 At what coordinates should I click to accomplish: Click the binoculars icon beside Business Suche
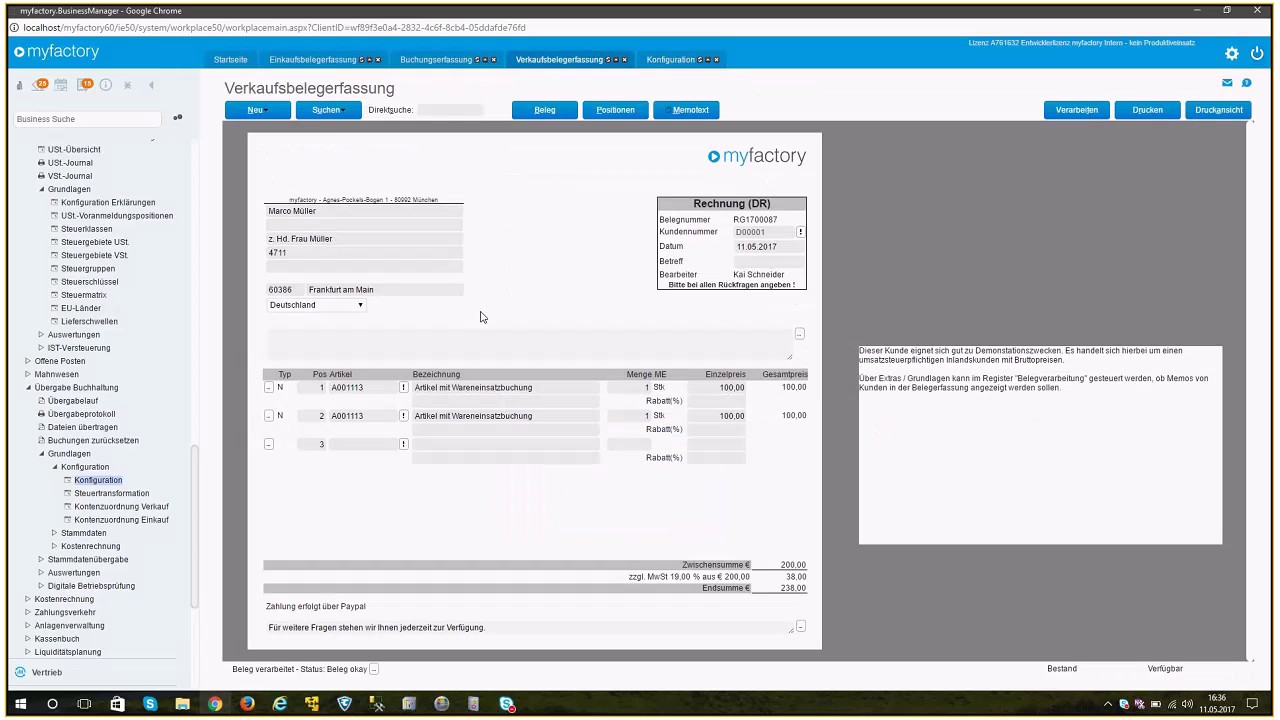coord(177,118)
